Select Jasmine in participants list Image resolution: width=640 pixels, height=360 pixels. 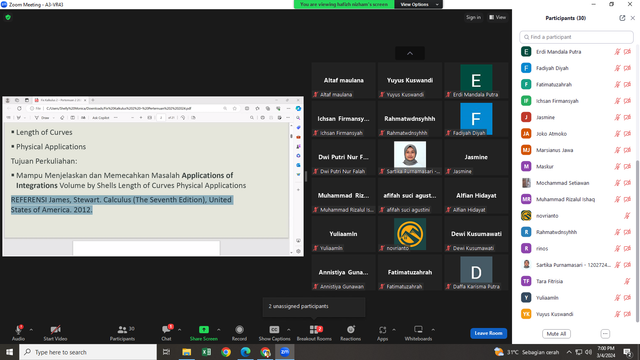coord(576,117)
